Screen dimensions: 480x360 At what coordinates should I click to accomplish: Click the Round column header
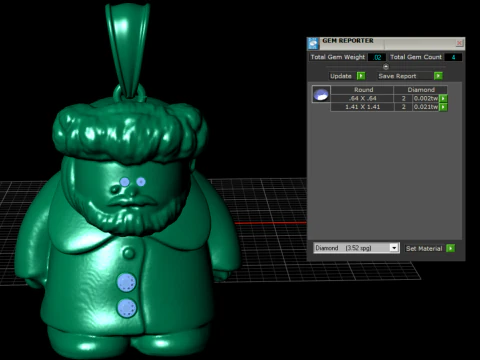(x=362, y=90)
